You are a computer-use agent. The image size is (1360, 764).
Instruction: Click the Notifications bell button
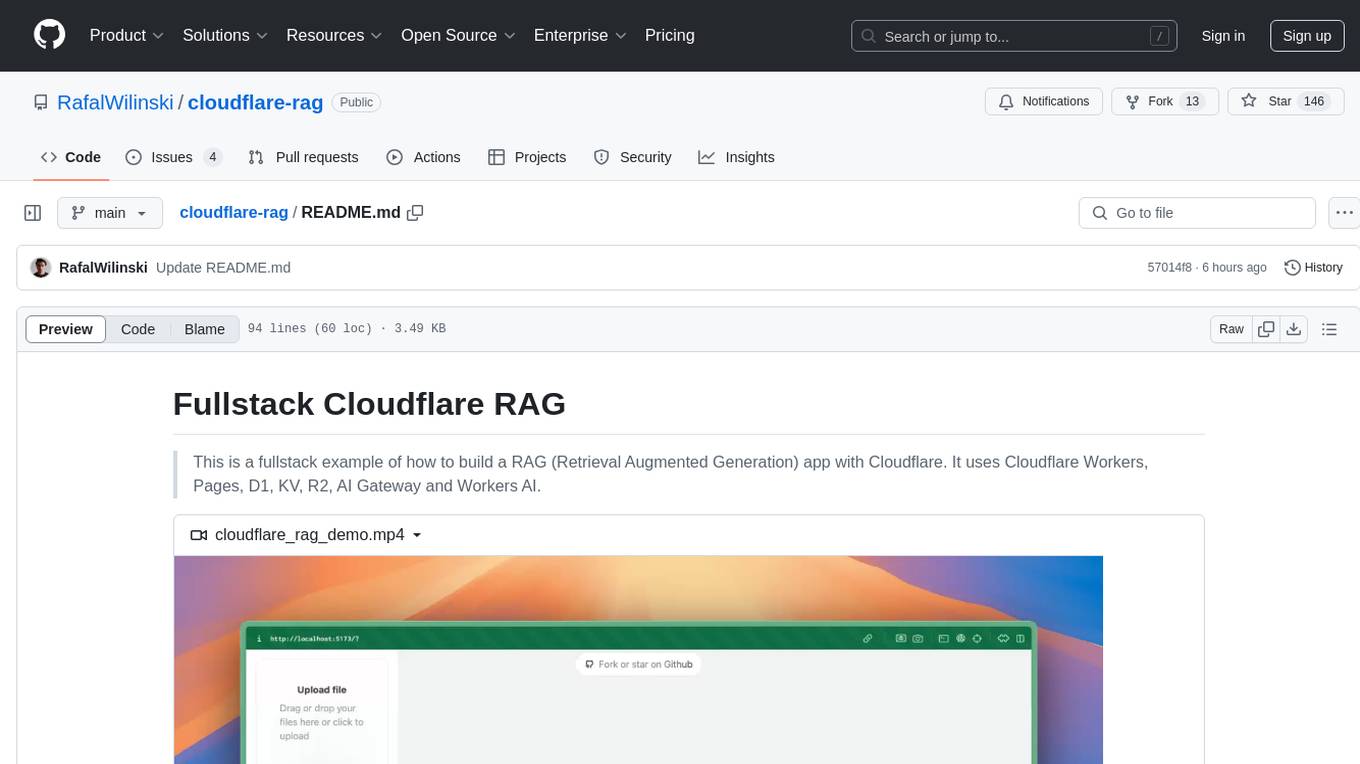click(1044, 102)
